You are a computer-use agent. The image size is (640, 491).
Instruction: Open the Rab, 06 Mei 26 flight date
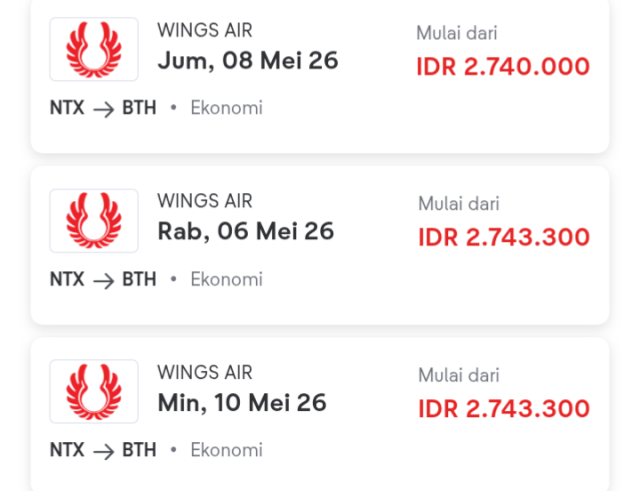(246, 231)
